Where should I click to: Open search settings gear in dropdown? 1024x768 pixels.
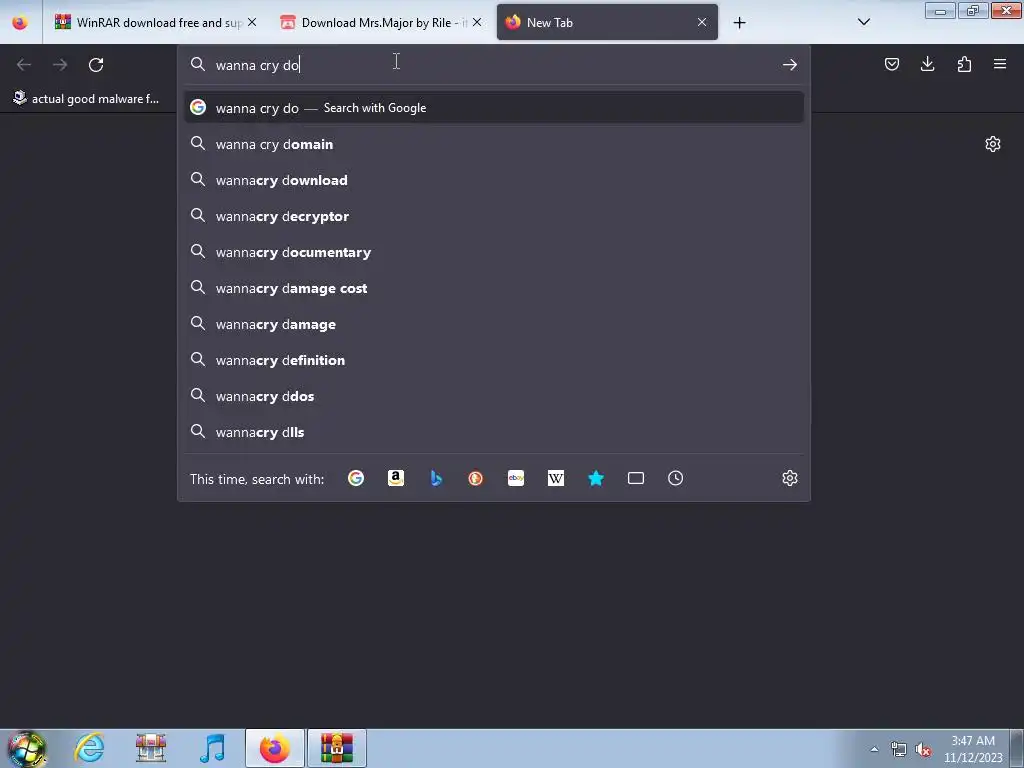pyautogui.click(x=790, y=478)
